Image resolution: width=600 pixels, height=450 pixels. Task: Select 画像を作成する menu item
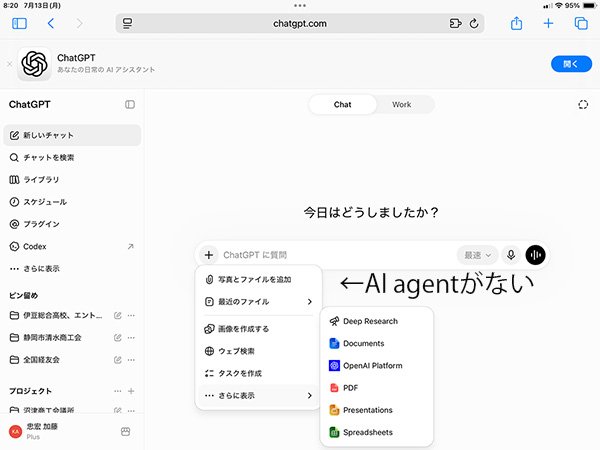[259, 329]
